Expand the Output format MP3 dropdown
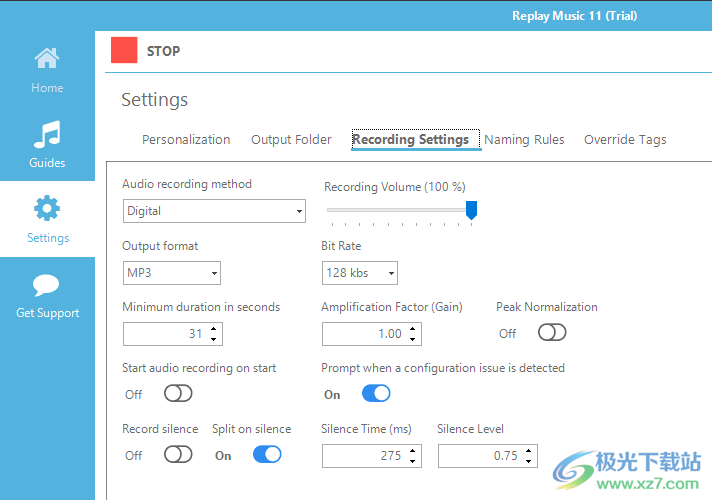Viewport: 712px width, 500px height. (172, 273)
